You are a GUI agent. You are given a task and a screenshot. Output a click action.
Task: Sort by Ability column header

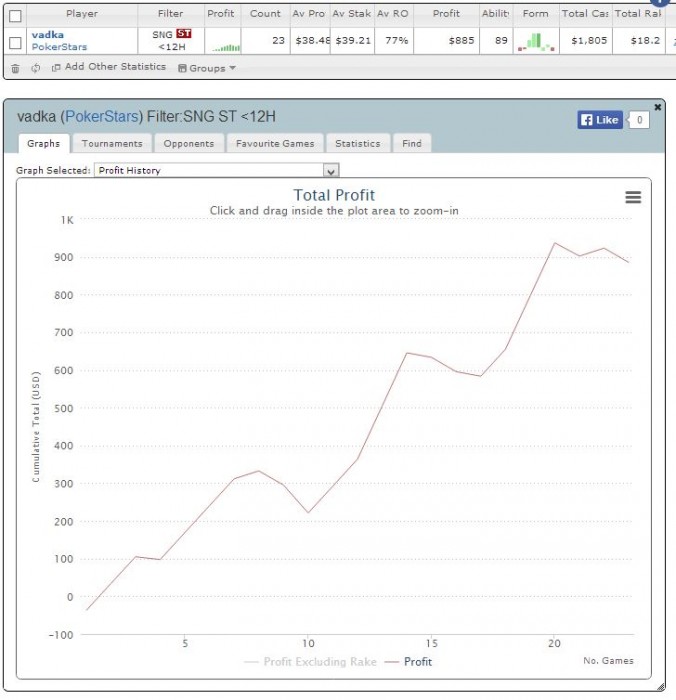[496, 14]
